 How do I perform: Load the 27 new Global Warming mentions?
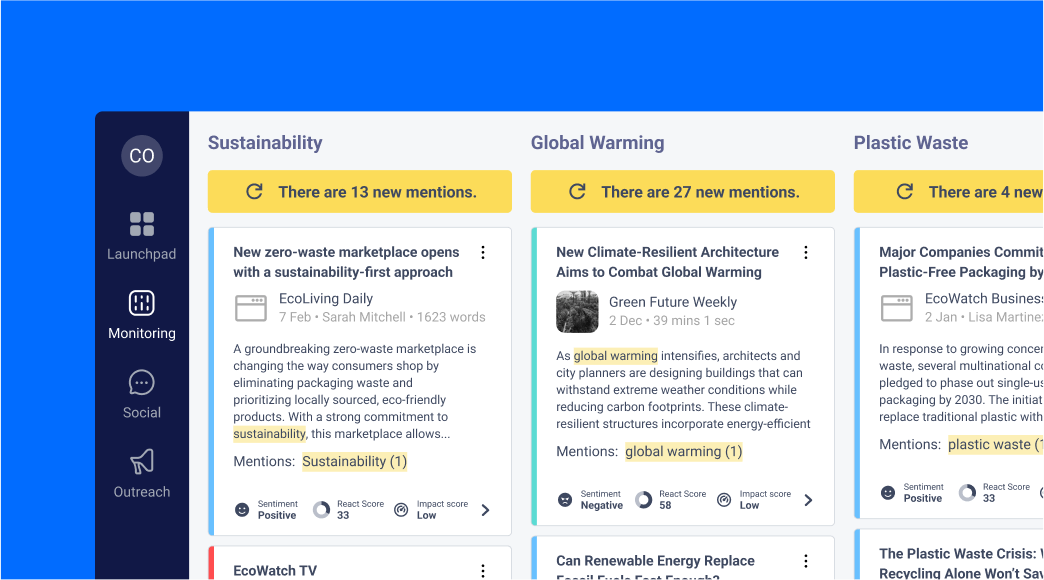(683, 192)
